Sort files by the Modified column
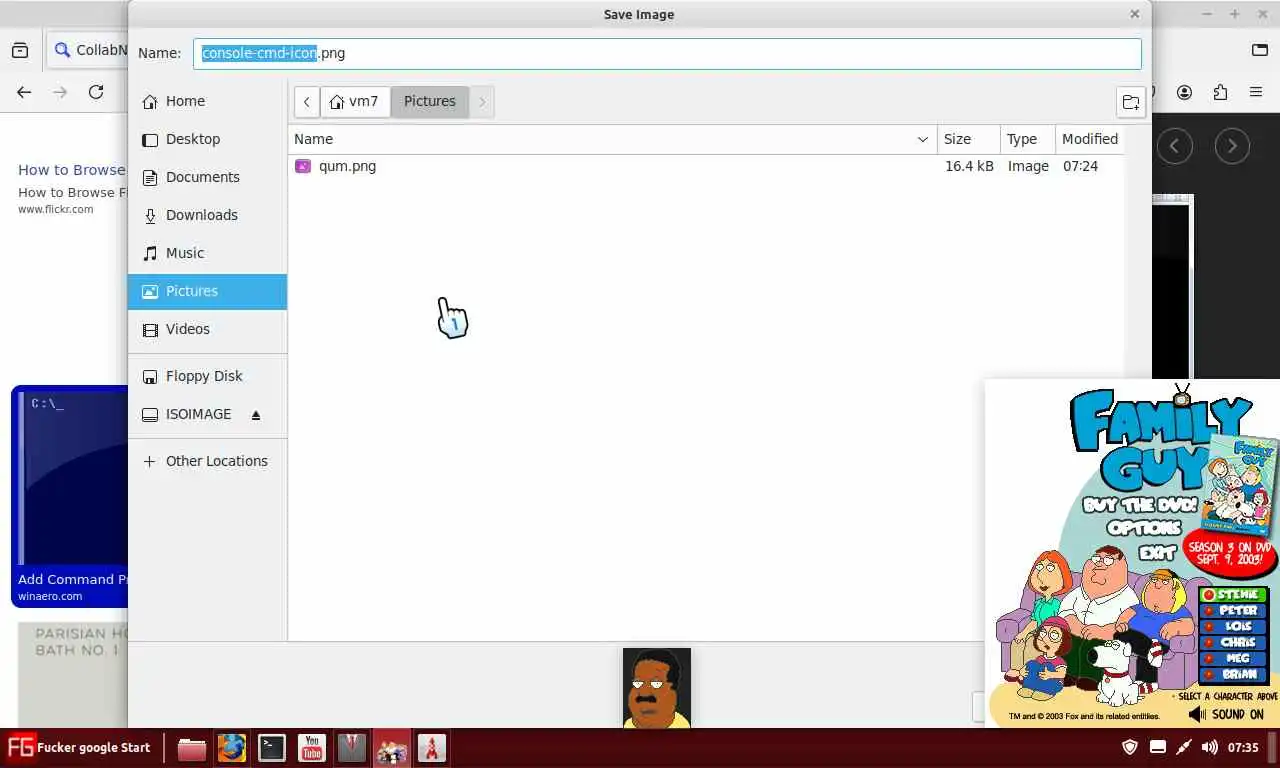The width and height of the screenshot is (1280, 768). pyautogui.click(x=1089, y=139)
